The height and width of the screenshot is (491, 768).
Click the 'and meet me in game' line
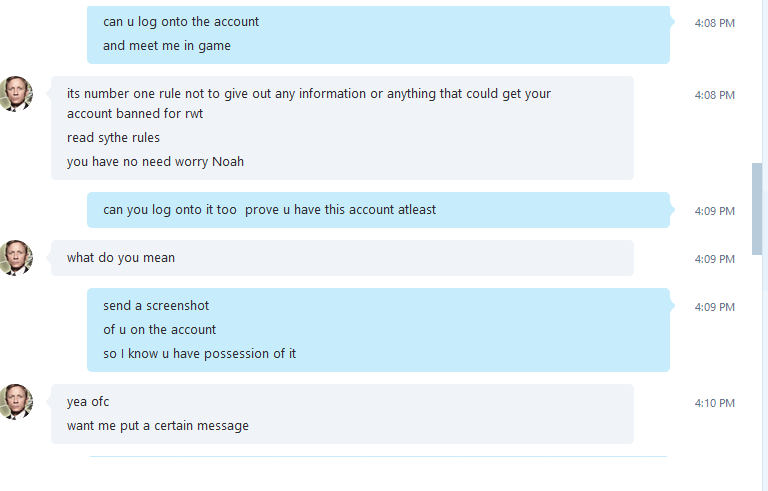click(167, 46)
